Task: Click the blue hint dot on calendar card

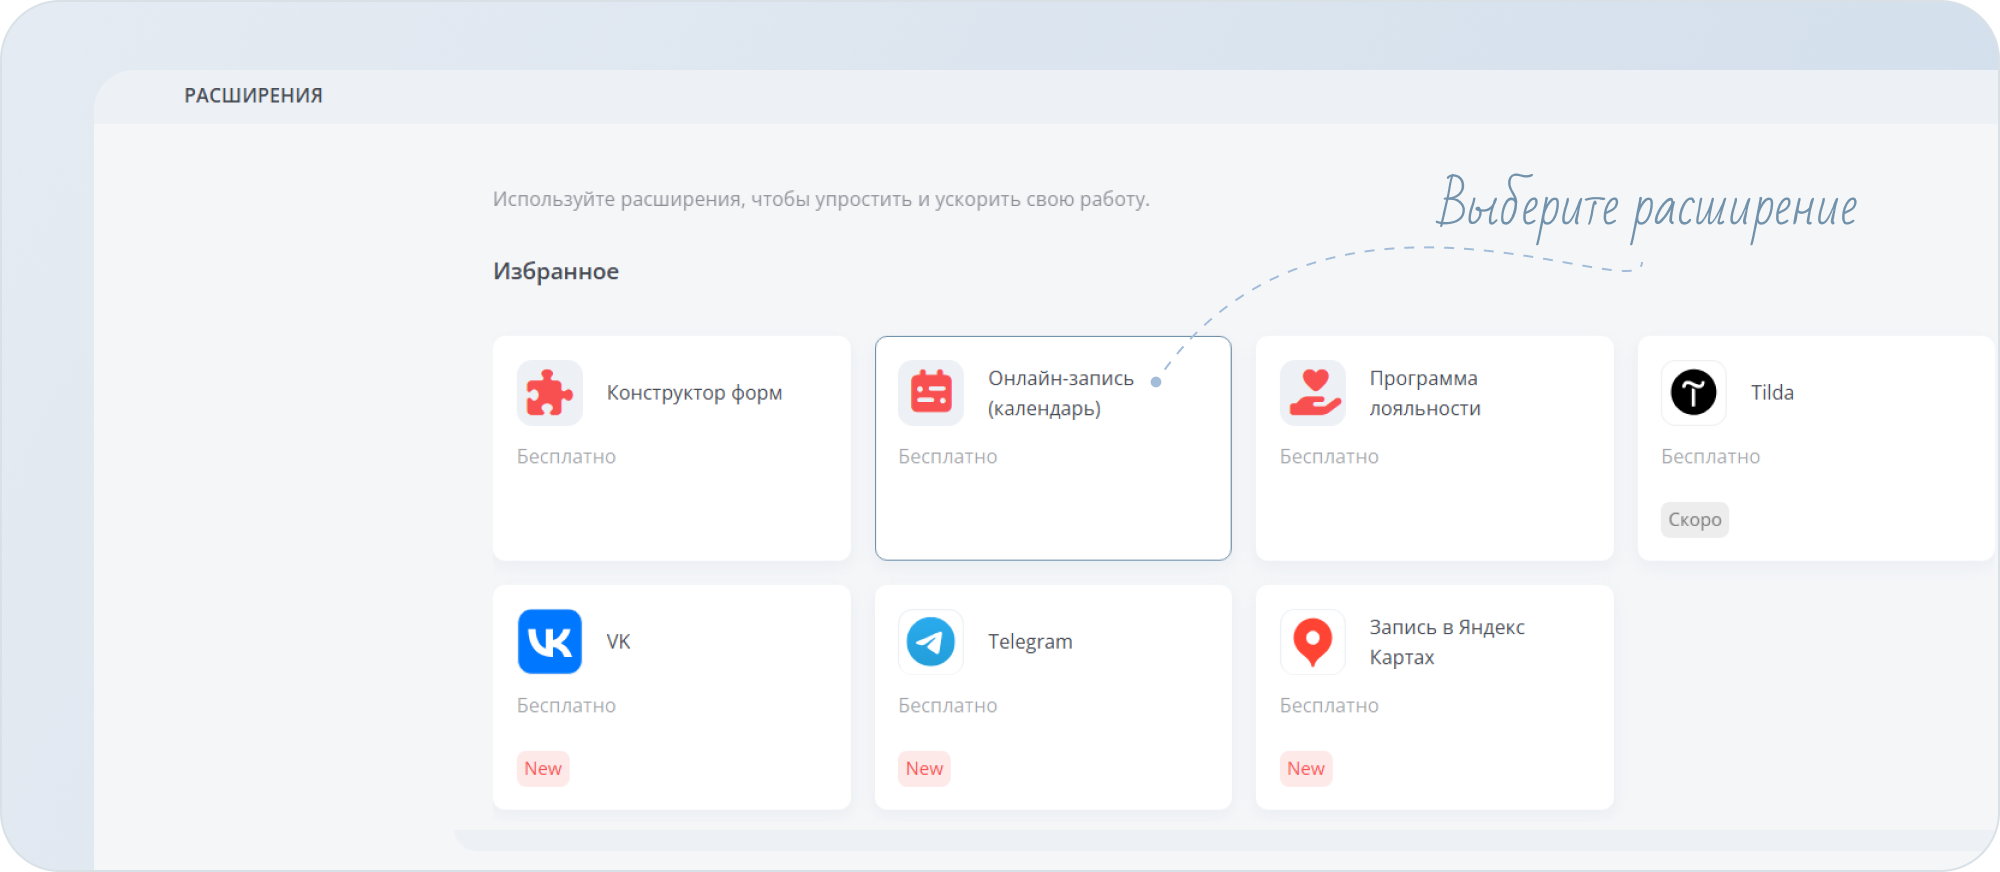Action: 1156,382
